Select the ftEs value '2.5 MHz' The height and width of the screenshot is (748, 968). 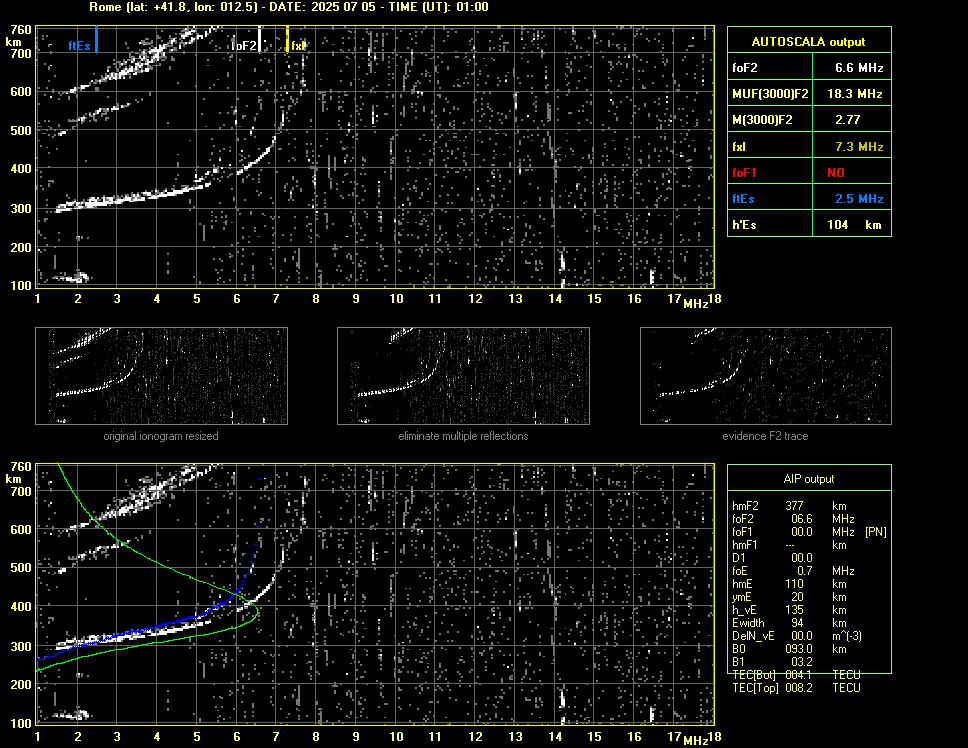859,199
